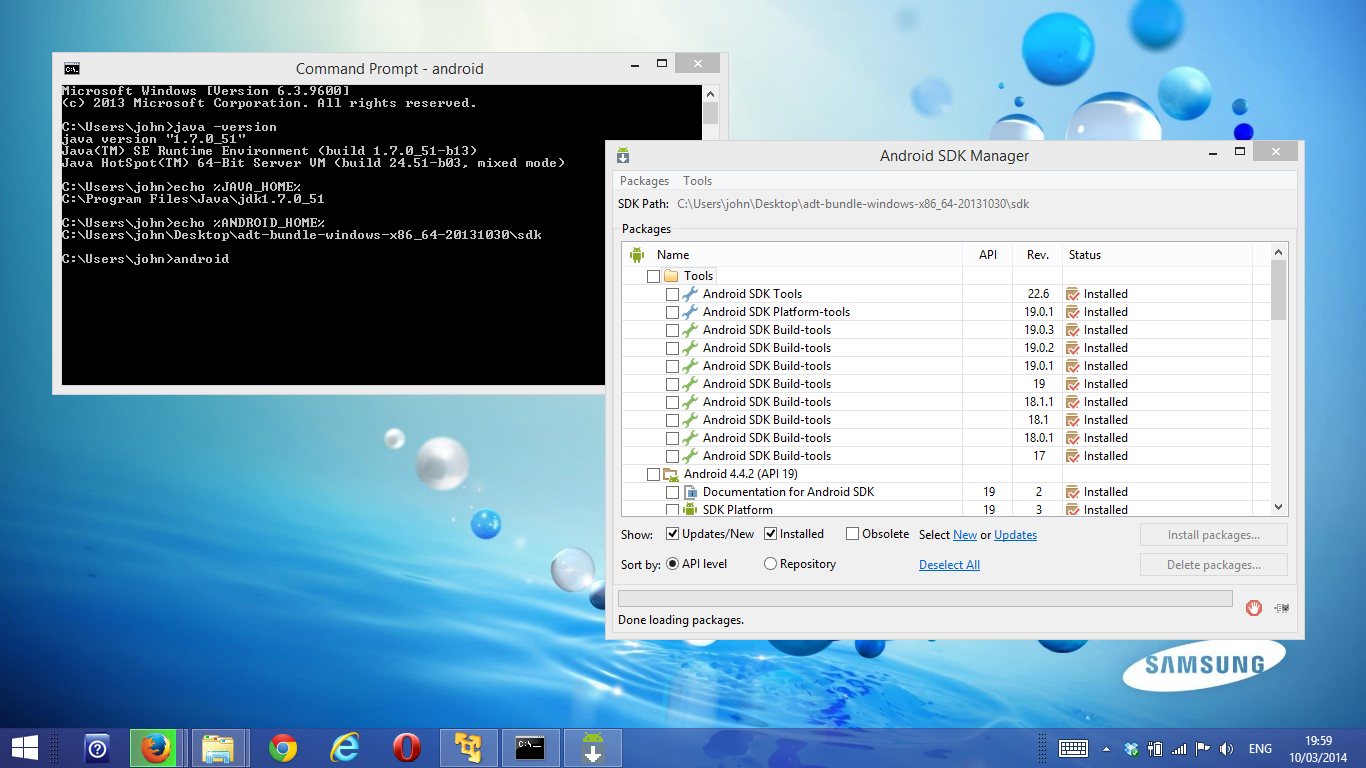
Task: Click the ENG input language indicator
Action: click(1260, 748)
